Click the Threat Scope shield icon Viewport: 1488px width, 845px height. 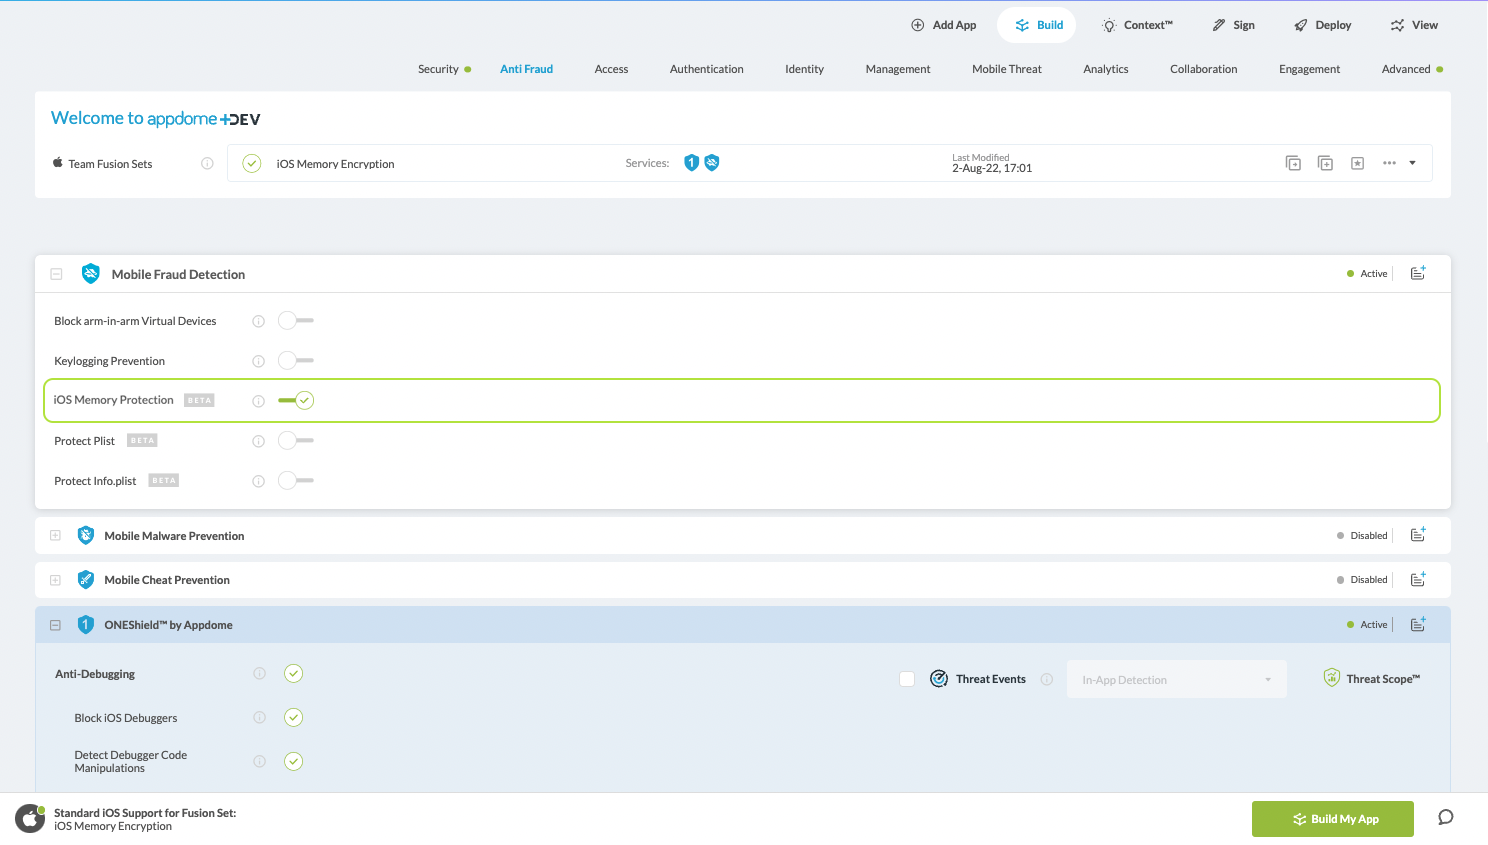1331,678
